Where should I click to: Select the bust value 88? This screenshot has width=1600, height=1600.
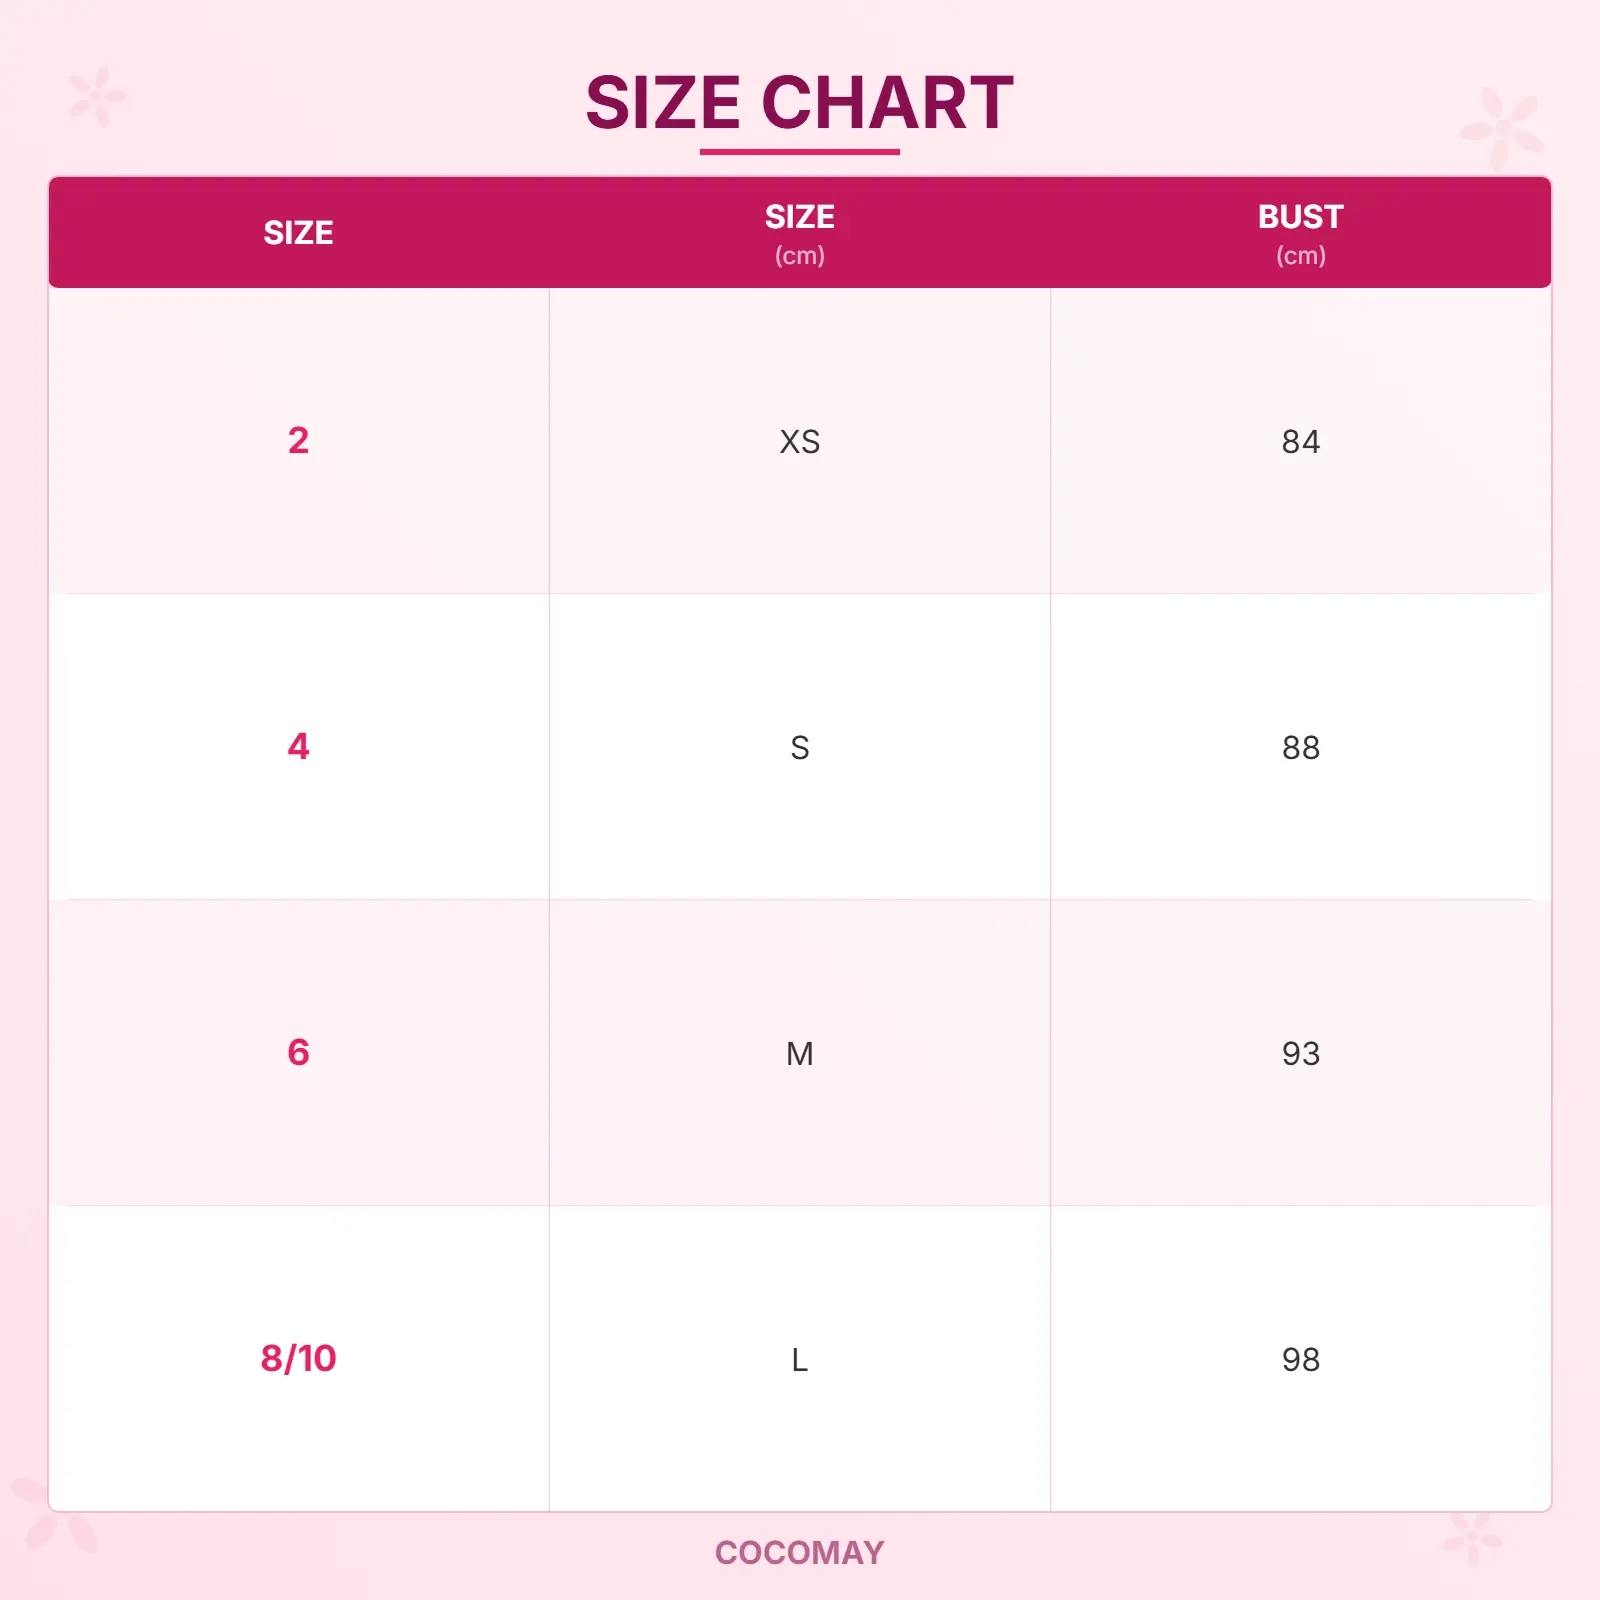(1300, 748)
